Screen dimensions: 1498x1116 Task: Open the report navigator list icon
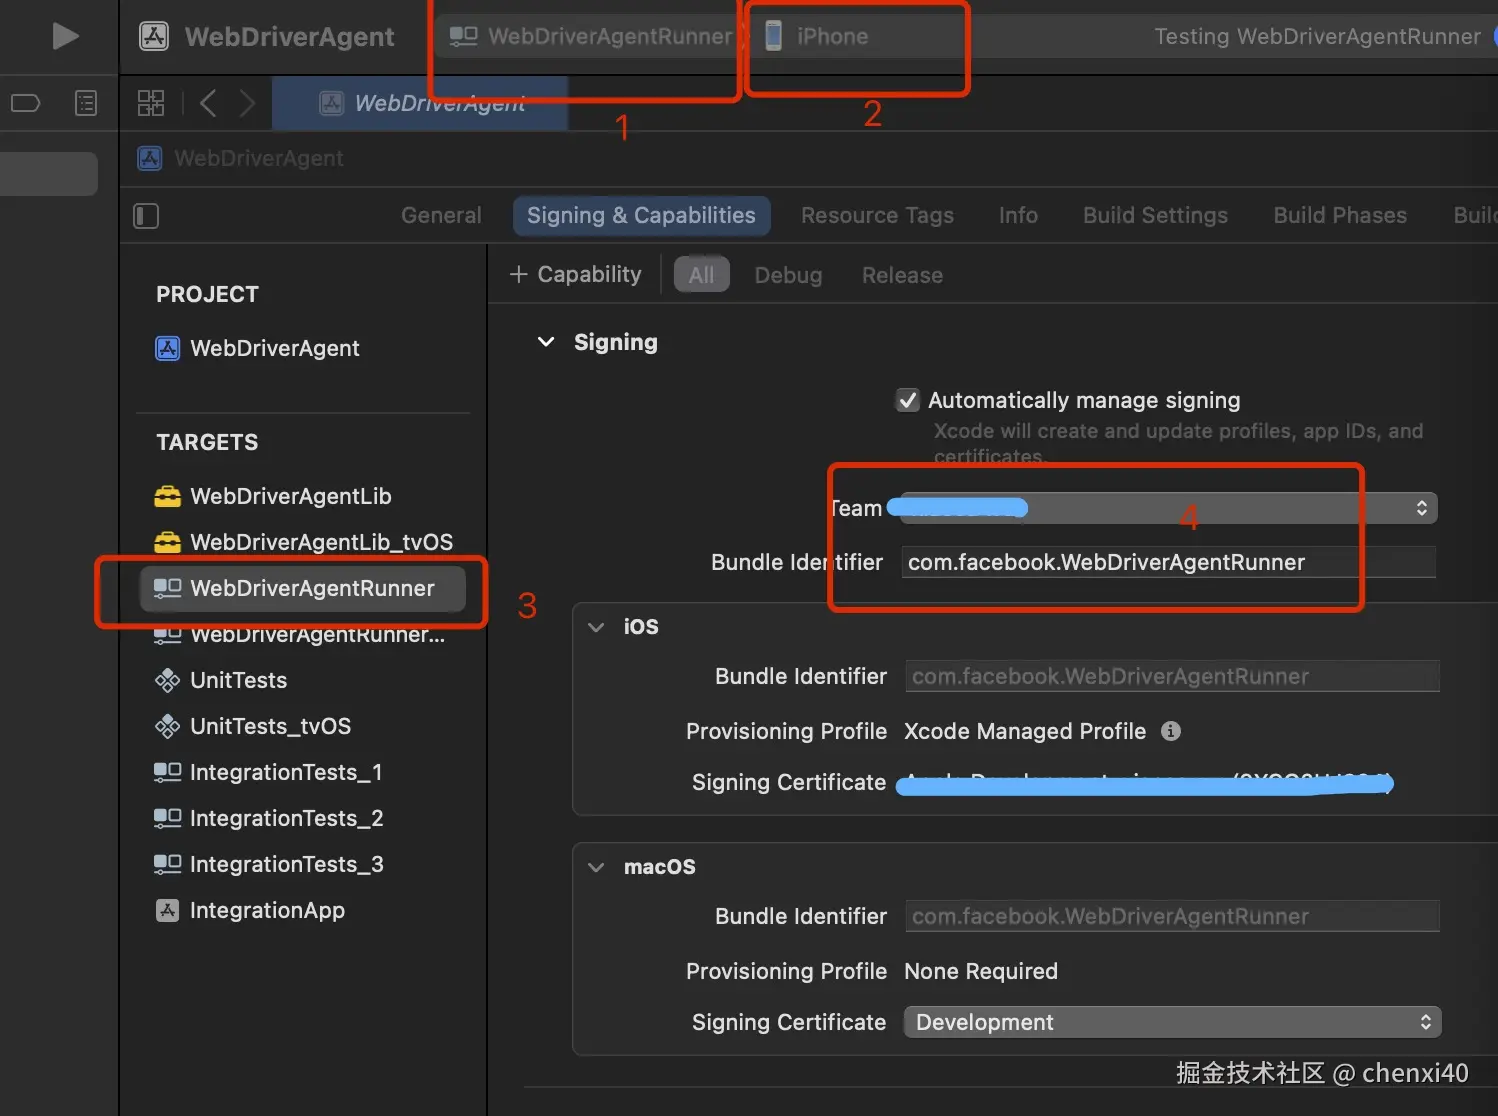(86, 103)
